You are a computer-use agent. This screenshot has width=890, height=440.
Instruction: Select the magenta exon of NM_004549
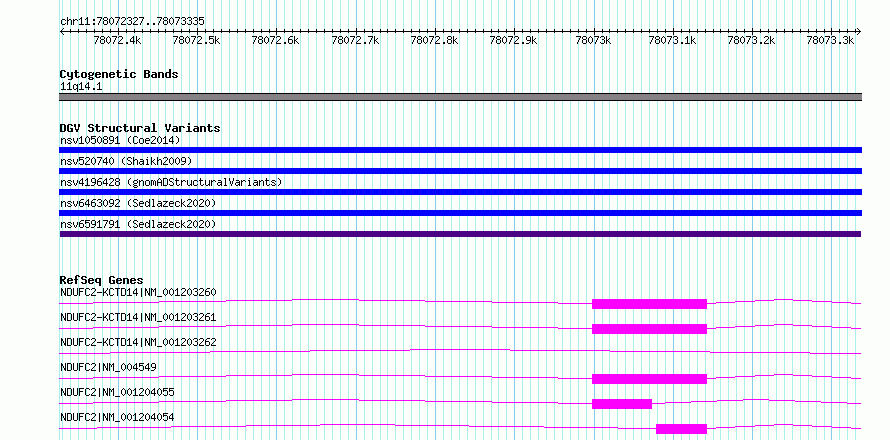click(649, 379)
